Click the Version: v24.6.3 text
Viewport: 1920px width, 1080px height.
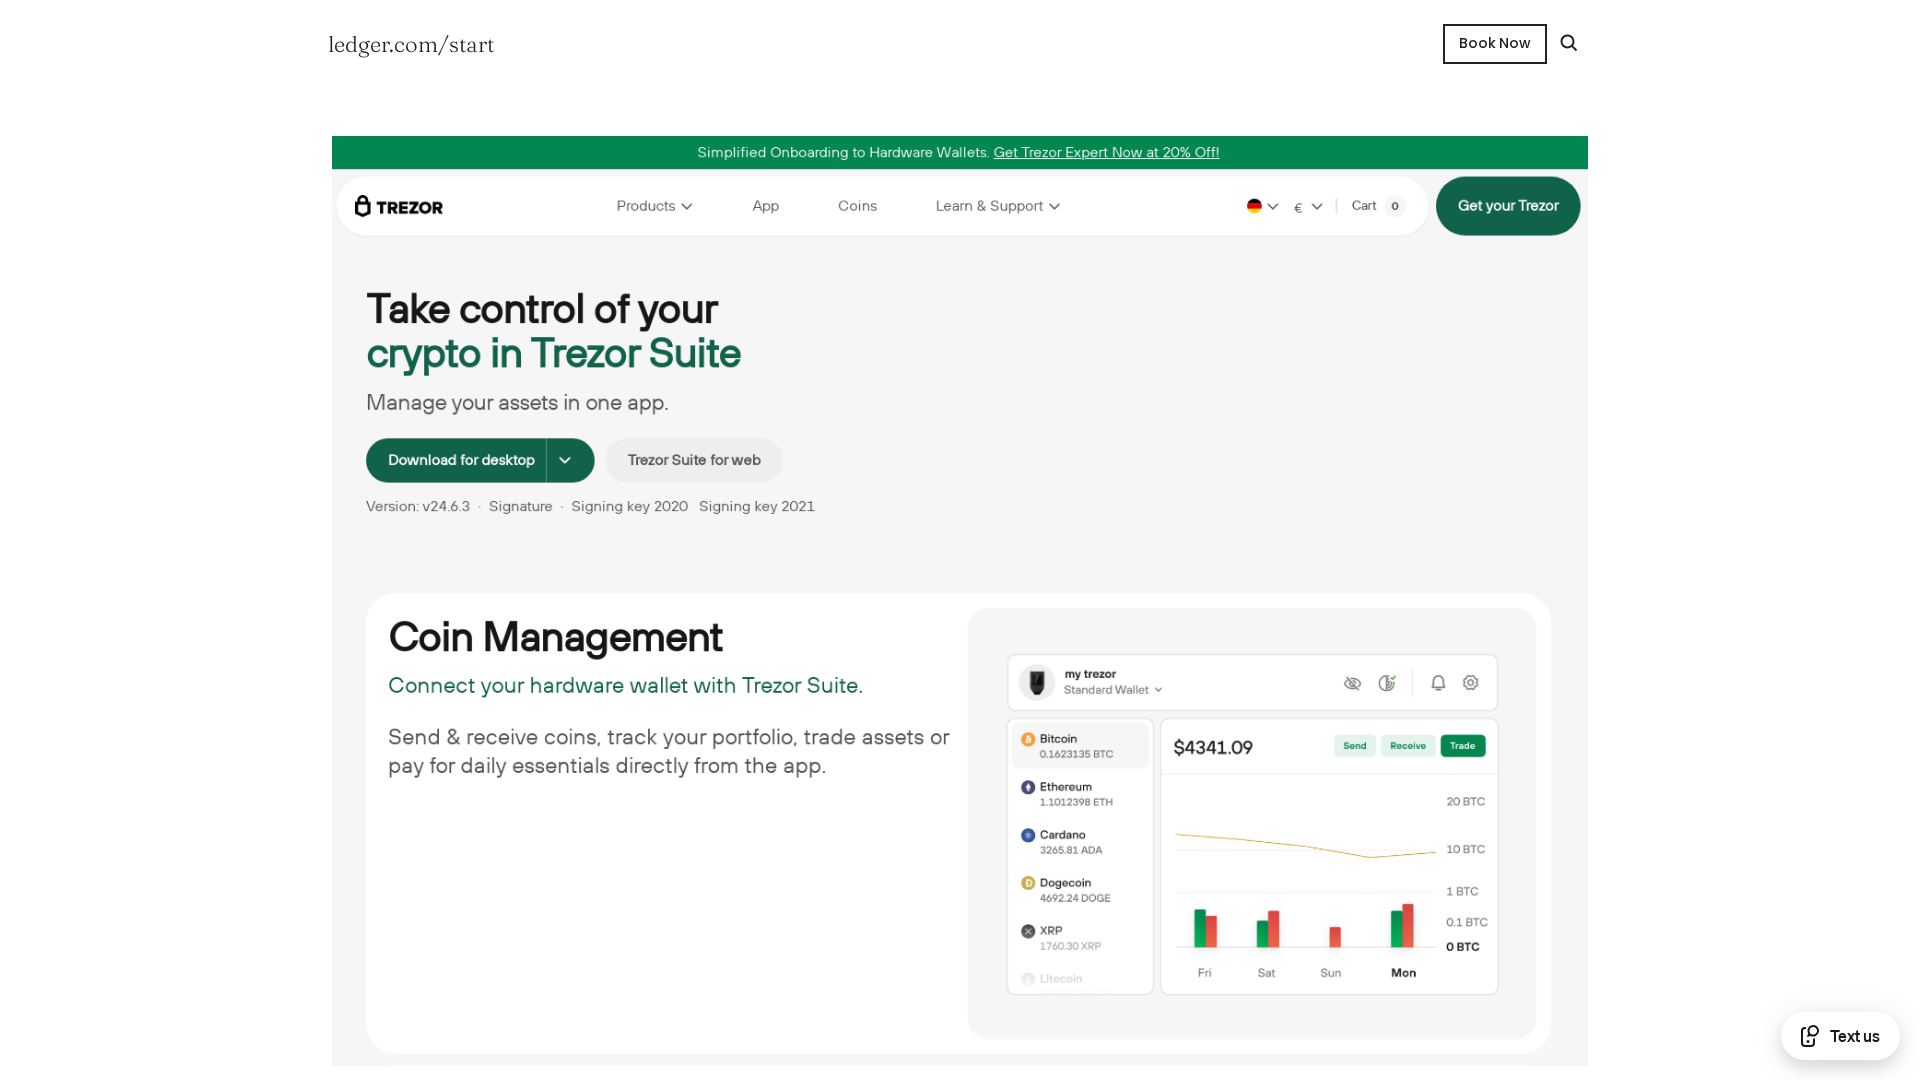click(418, 507)
